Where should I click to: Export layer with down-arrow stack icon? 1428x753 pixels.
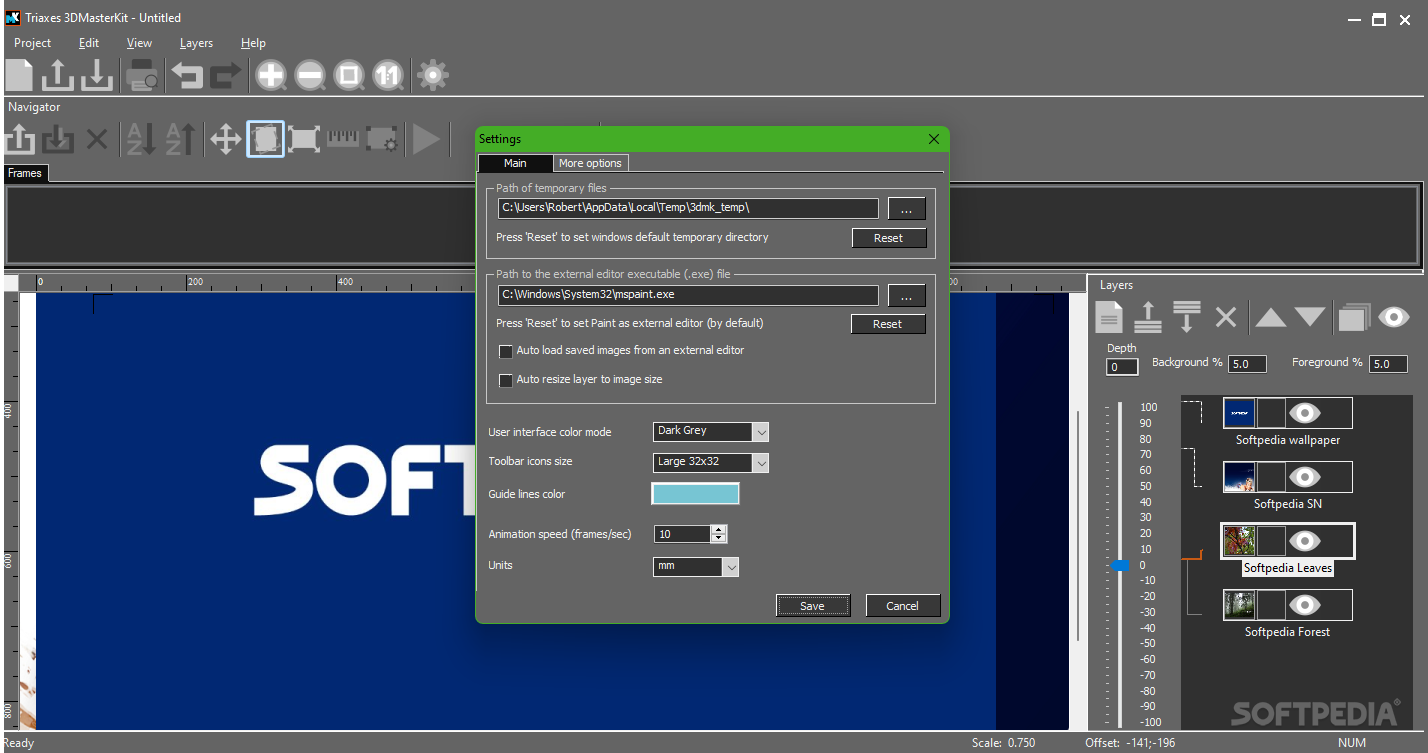tap(1187, 318)
